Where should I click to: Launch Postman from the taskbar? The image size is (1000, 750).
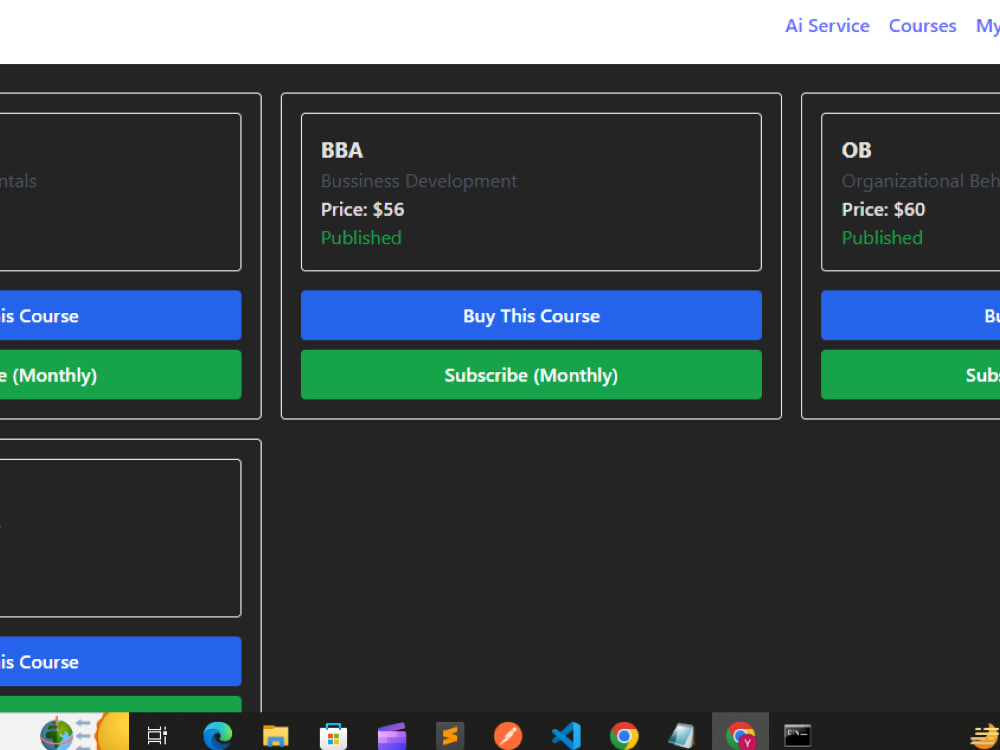(x=508, y=736)
